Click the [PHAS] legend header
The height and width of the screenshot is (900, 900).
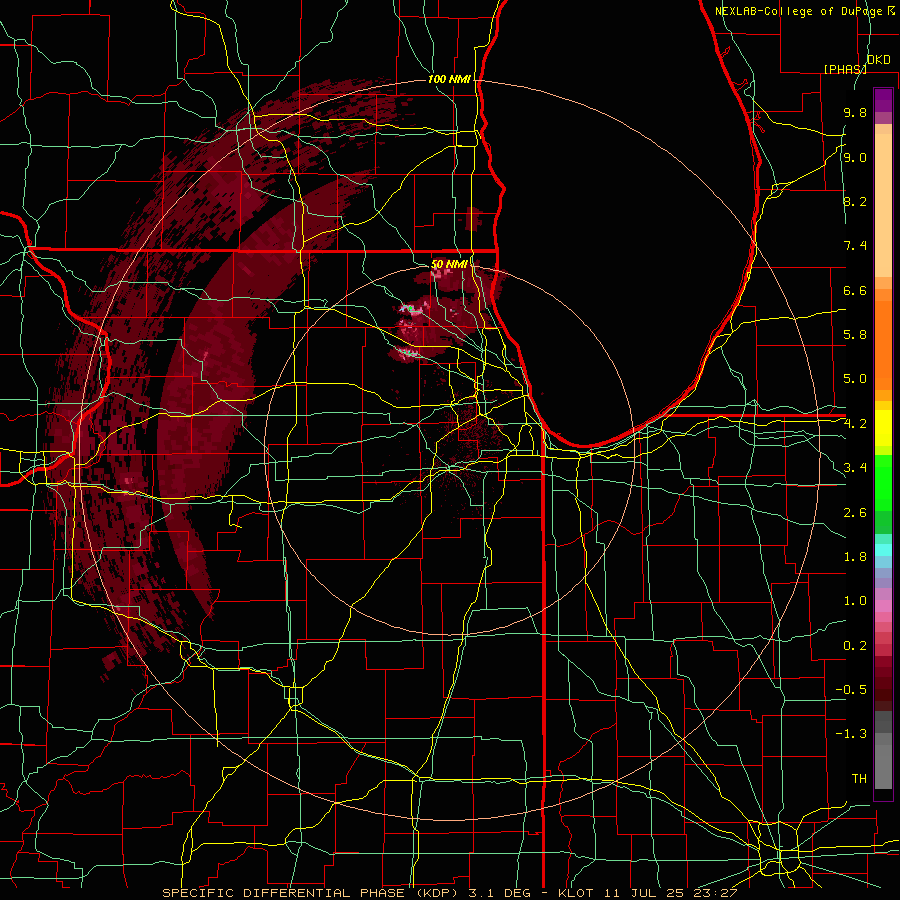[845, 69]
